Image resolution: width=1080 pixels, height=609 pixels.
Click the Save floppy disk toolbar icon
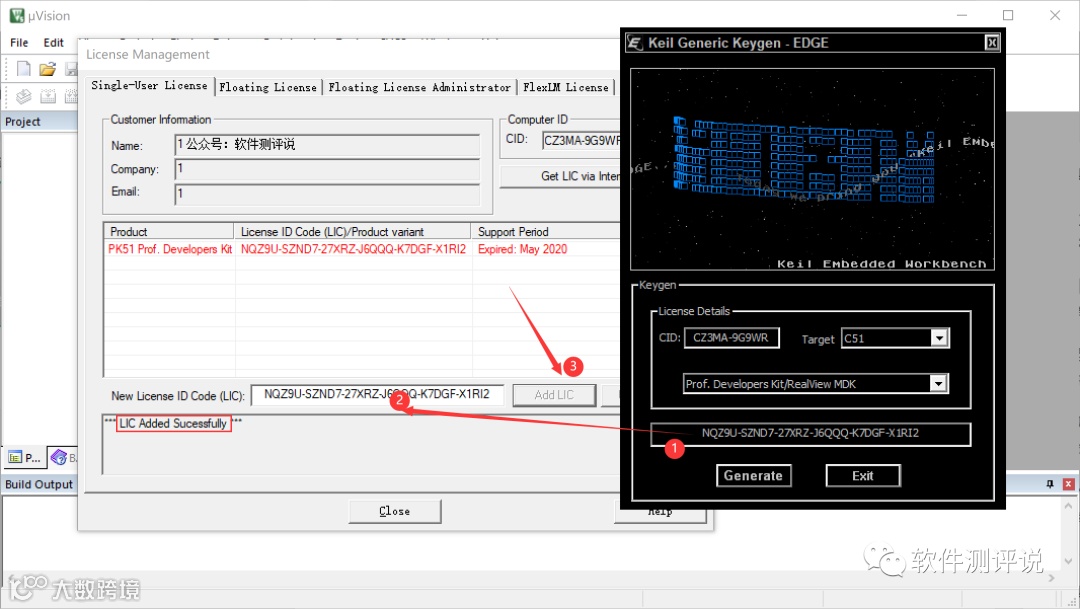pyautogui.click(x=71, y=68)
